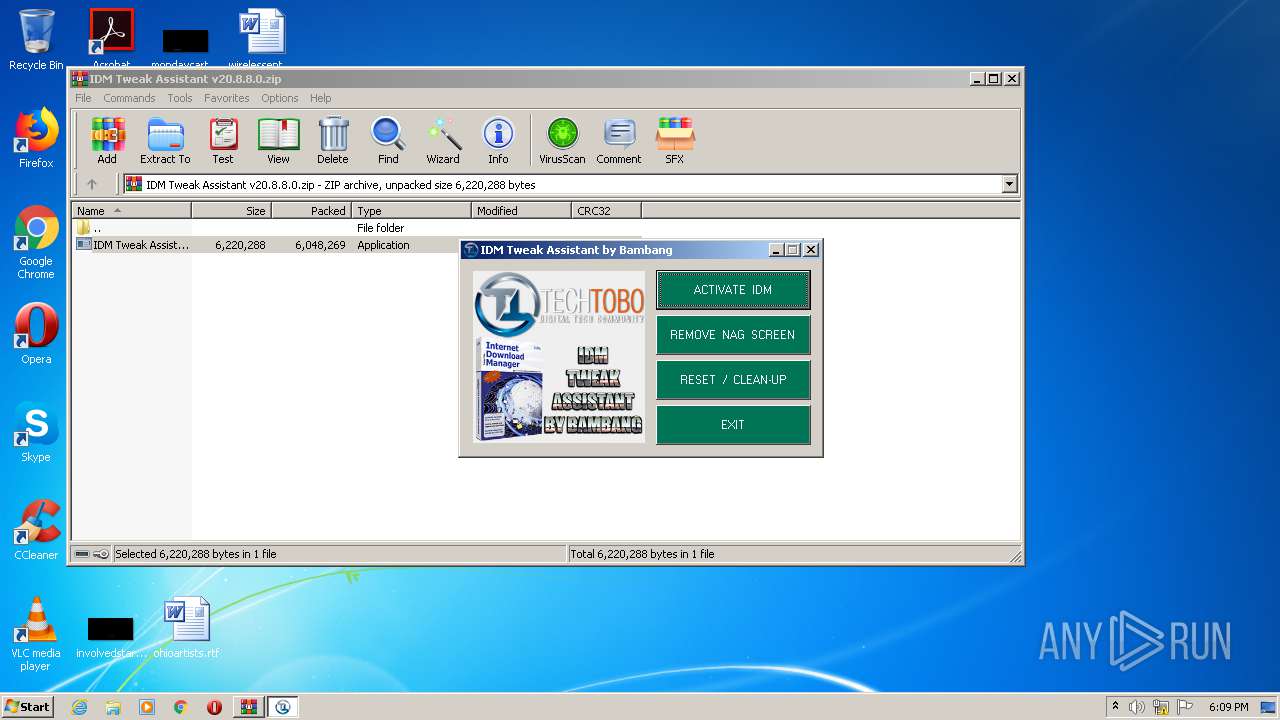The width and height of the screenshot is (1280, 720).
Task: Click the Find magnifier icon
Action: click(388, 140)
